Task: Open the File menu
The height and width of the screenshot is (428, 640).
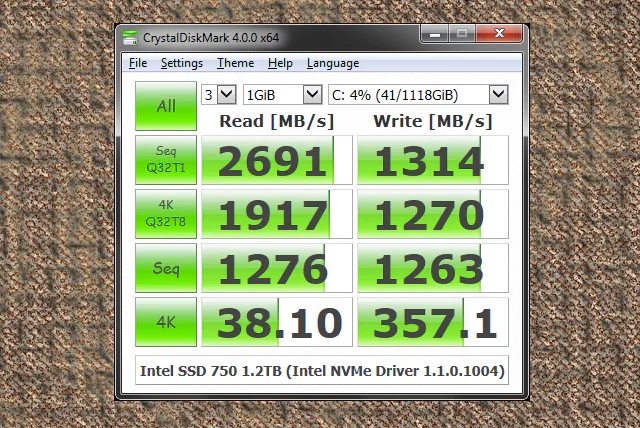Action: point(138,63)
